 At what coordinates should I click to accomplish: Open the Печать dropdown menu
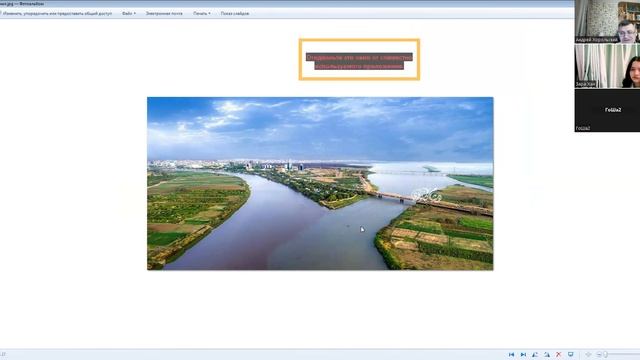[x=202, y=13]
